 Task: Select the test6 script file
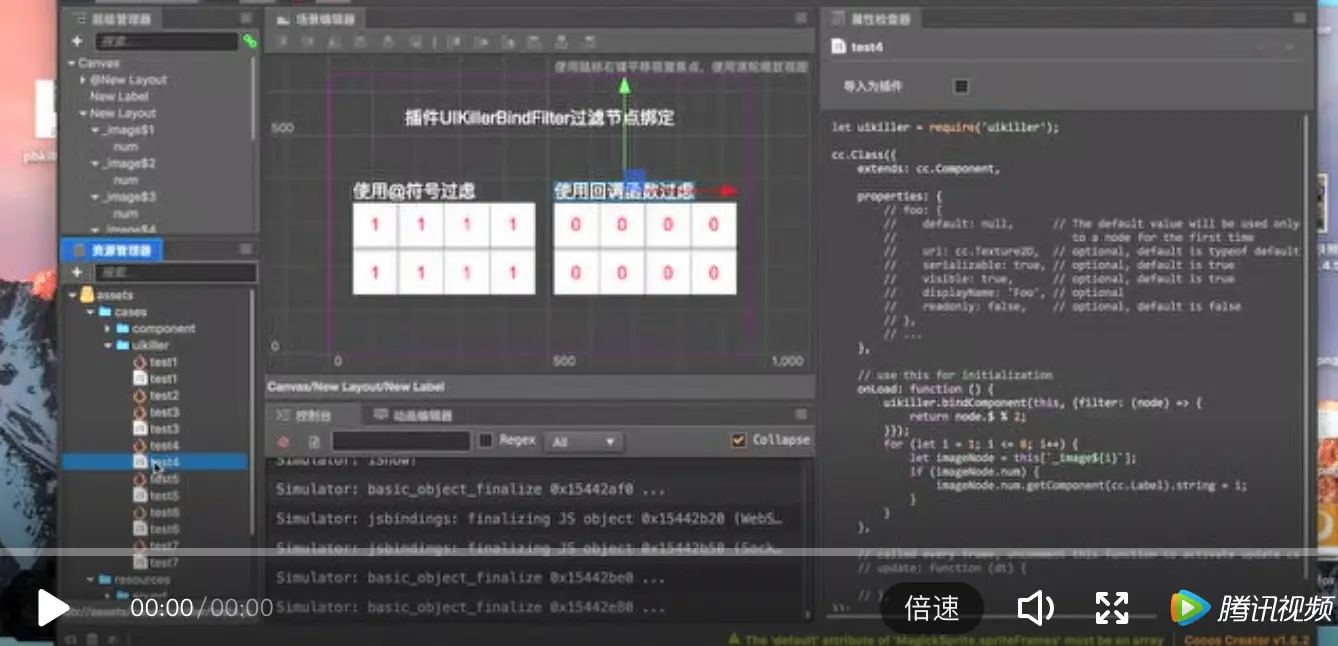click(155, 529)
